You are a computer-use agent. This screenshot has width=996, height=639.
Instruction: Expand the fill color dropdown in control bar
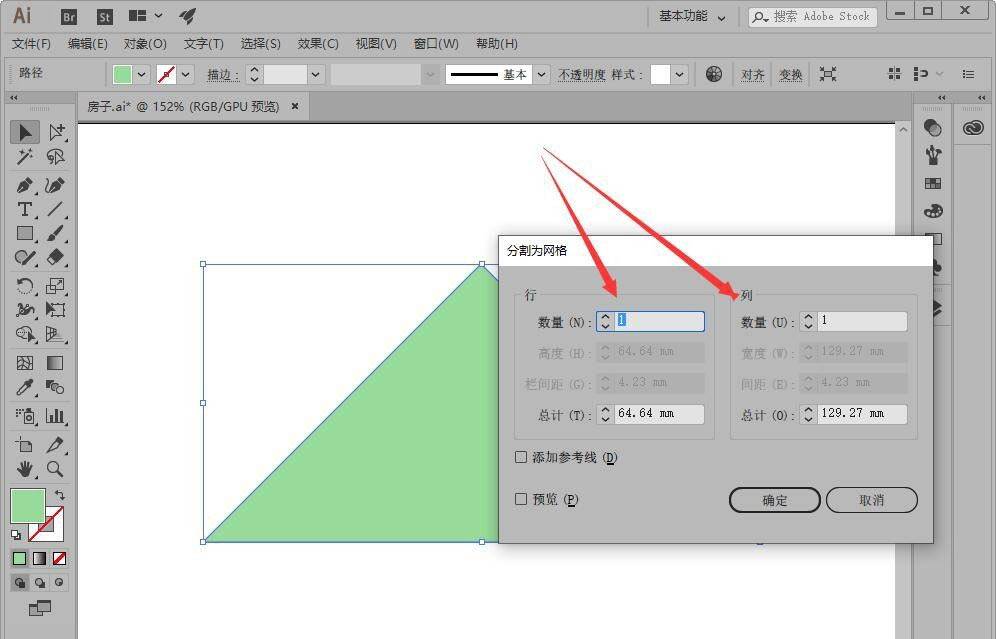pos(141,74)
